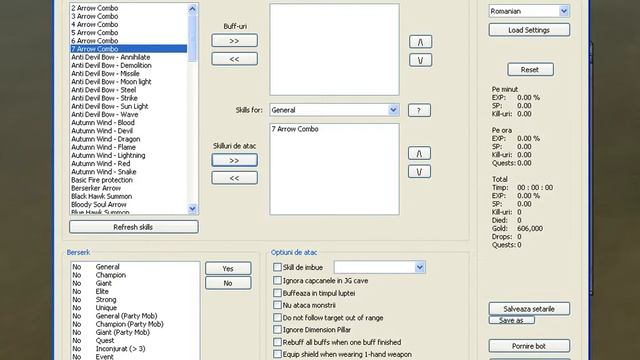This screenshot has width=640, height=360.
Task: Enable Nu ataca monstrii option
Action: (x=277, y=305)
